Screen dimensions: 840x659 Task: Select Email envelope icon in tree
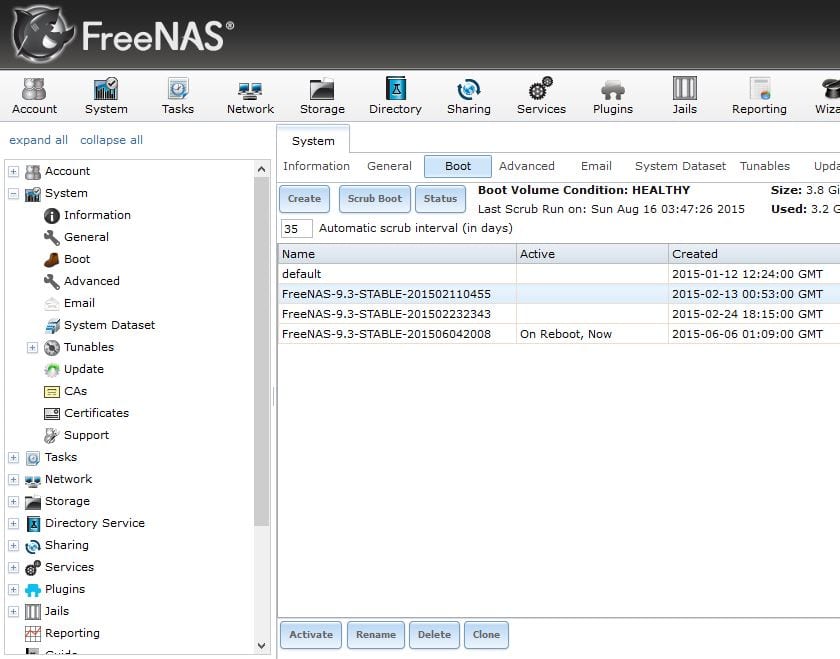pyautogui.click(x=51, y=303)
